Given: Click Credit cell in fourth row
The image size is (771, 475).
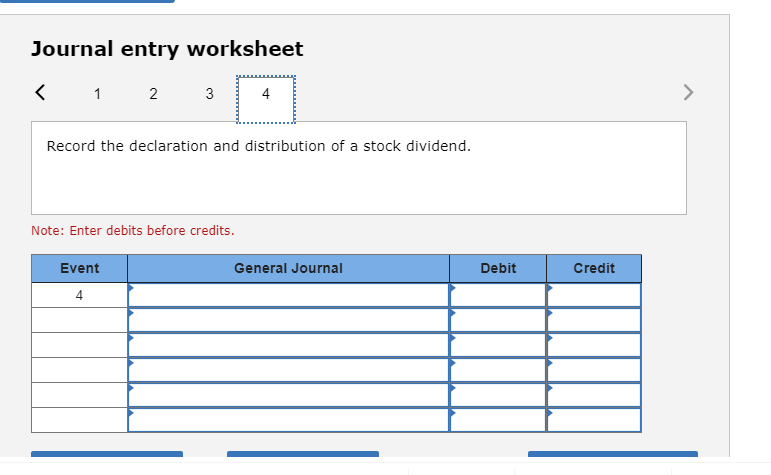Looking at the screenshot, I should [x=594, y=370].
